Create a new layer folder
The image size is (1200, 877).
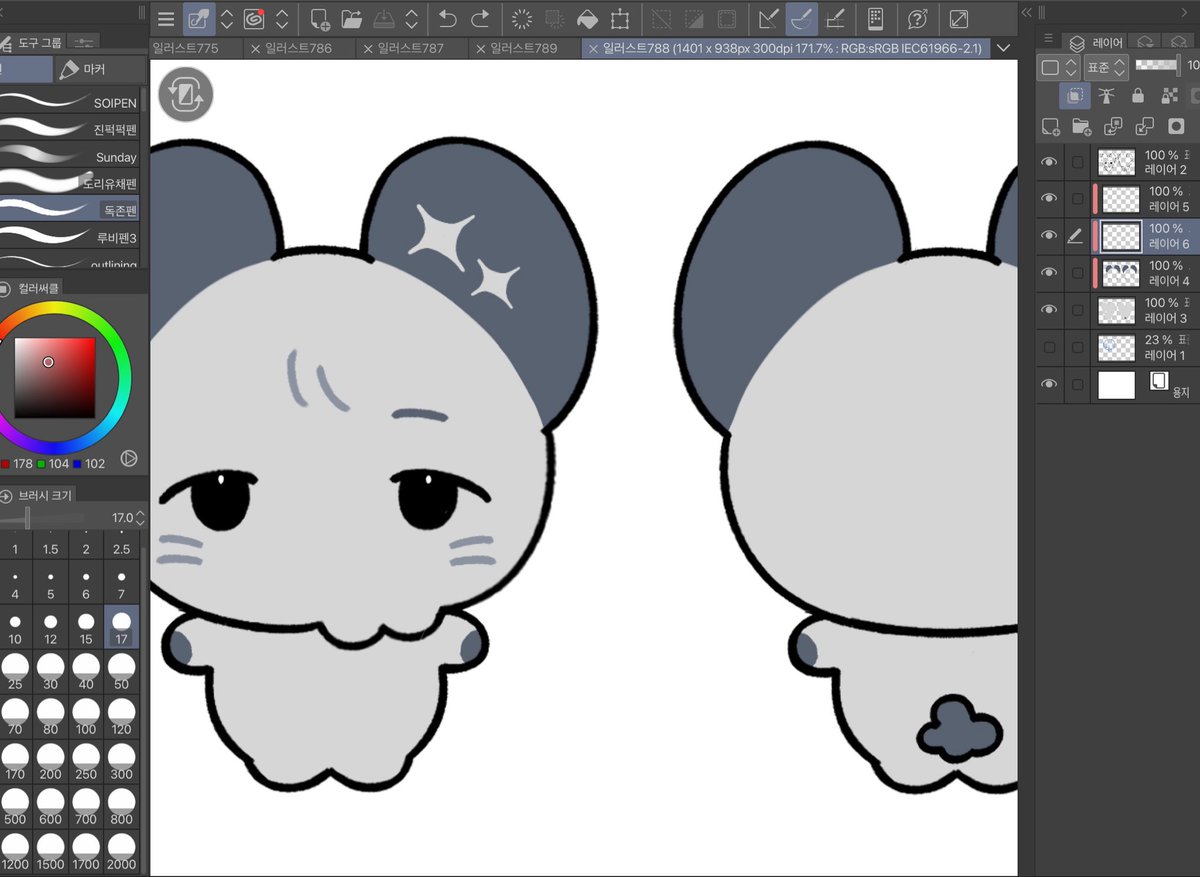point(1081,127)
